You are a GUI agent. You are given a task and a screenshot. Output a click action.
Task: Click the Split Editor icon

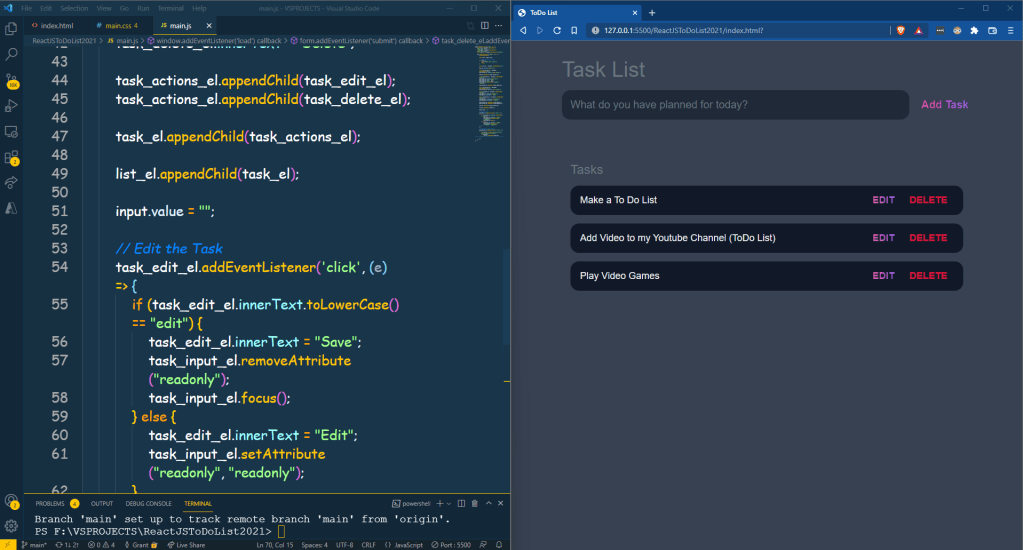point(485,25)
